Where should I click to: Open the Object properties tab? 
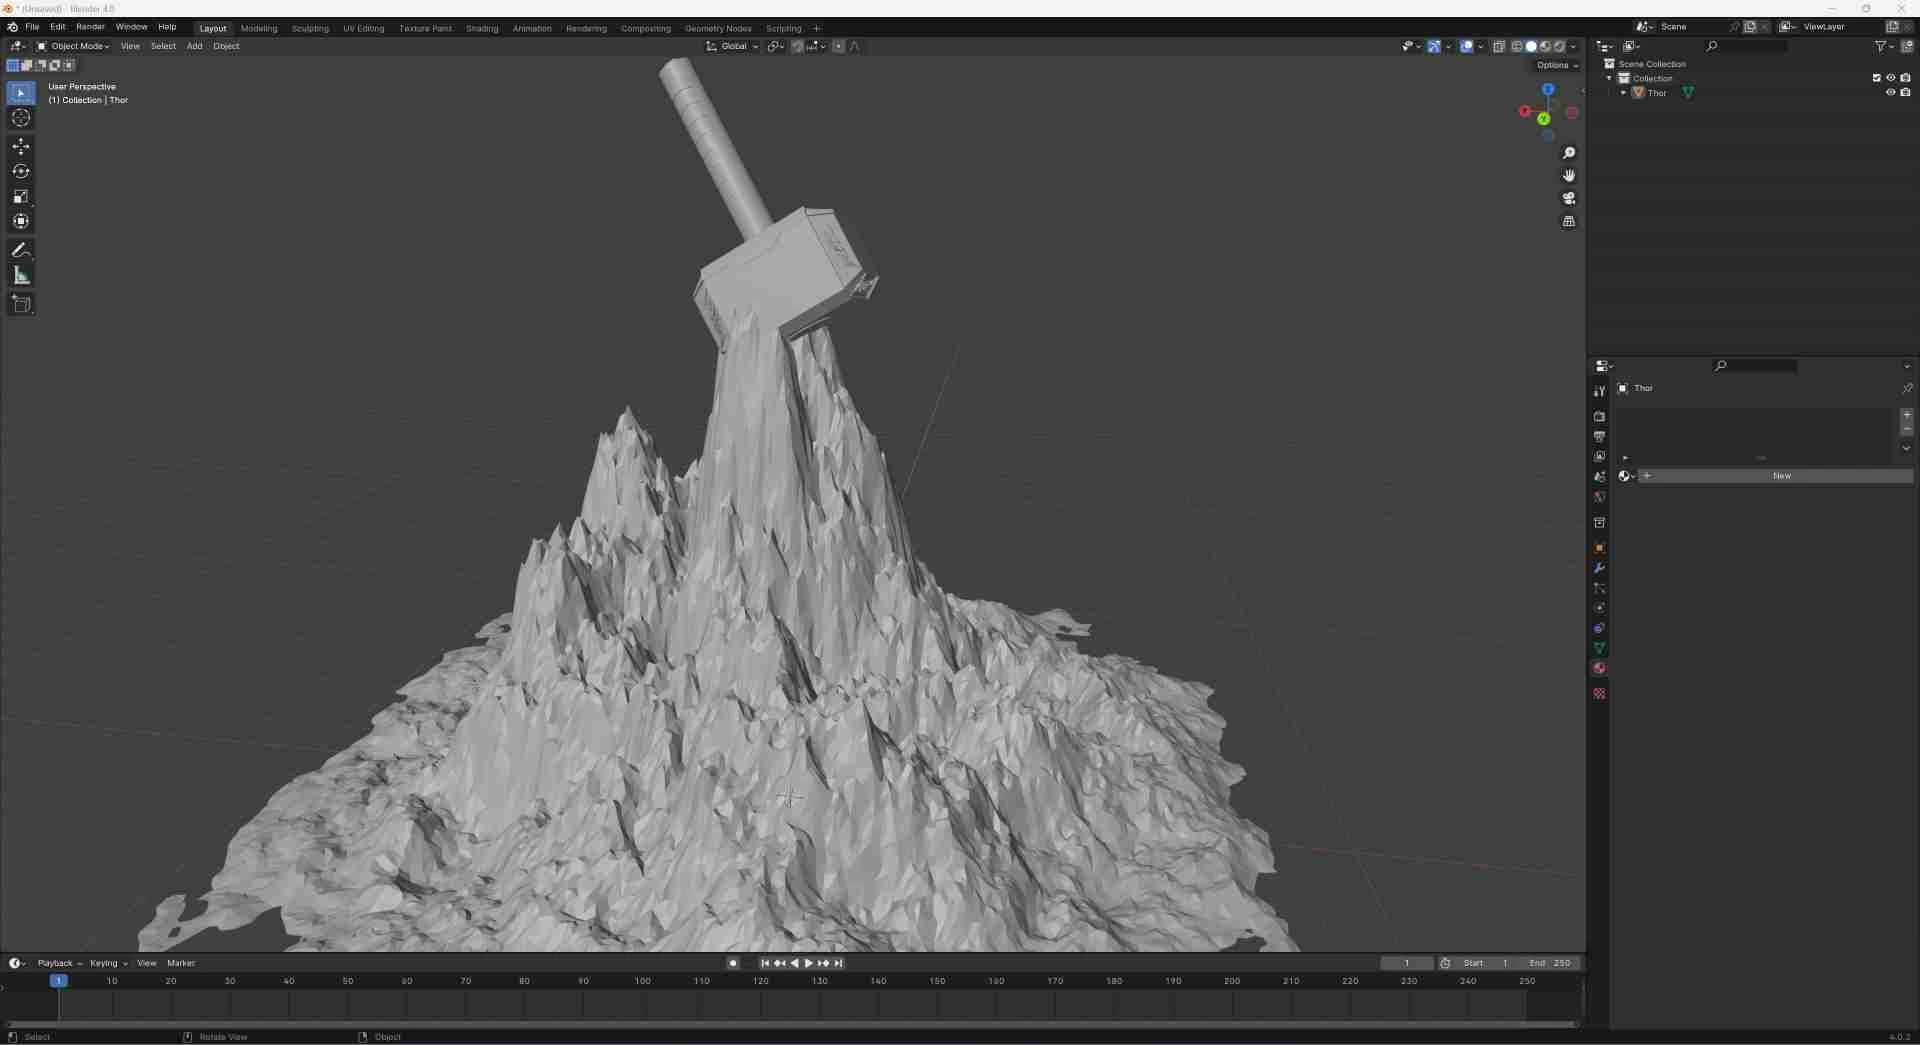tap(1599, 548)
